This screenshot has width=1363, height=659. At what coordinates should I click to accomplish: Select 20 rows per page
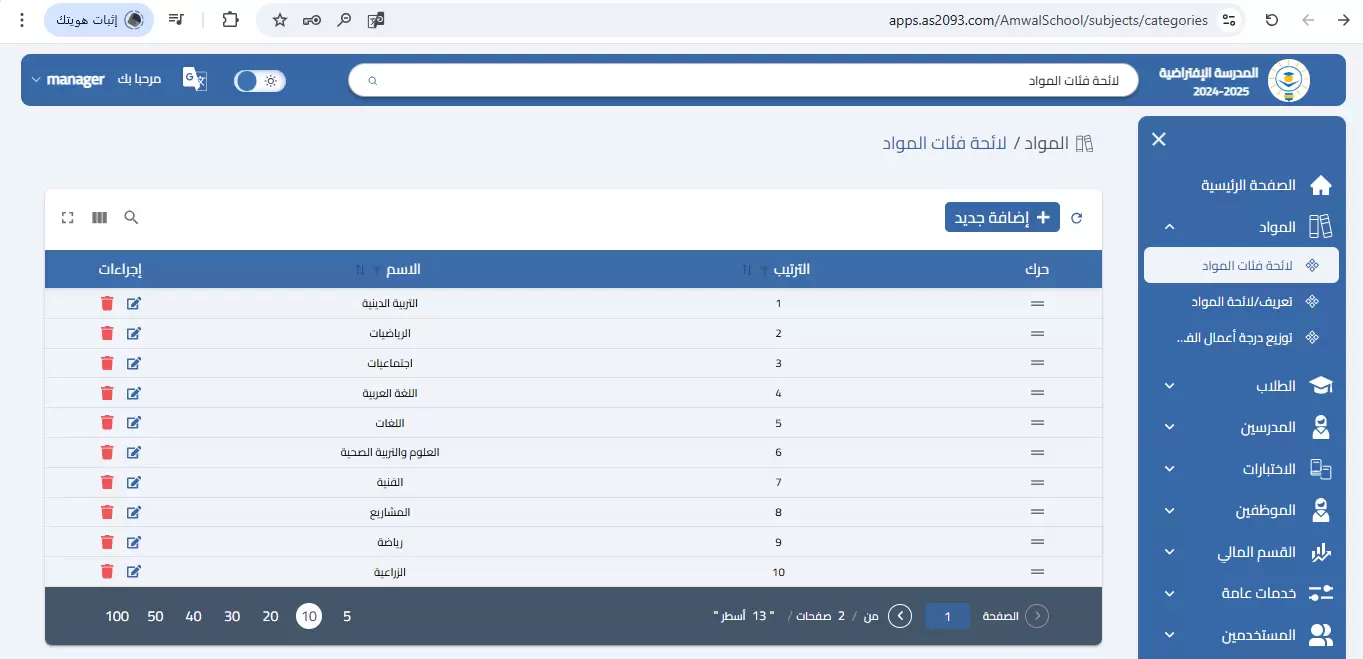270,616
